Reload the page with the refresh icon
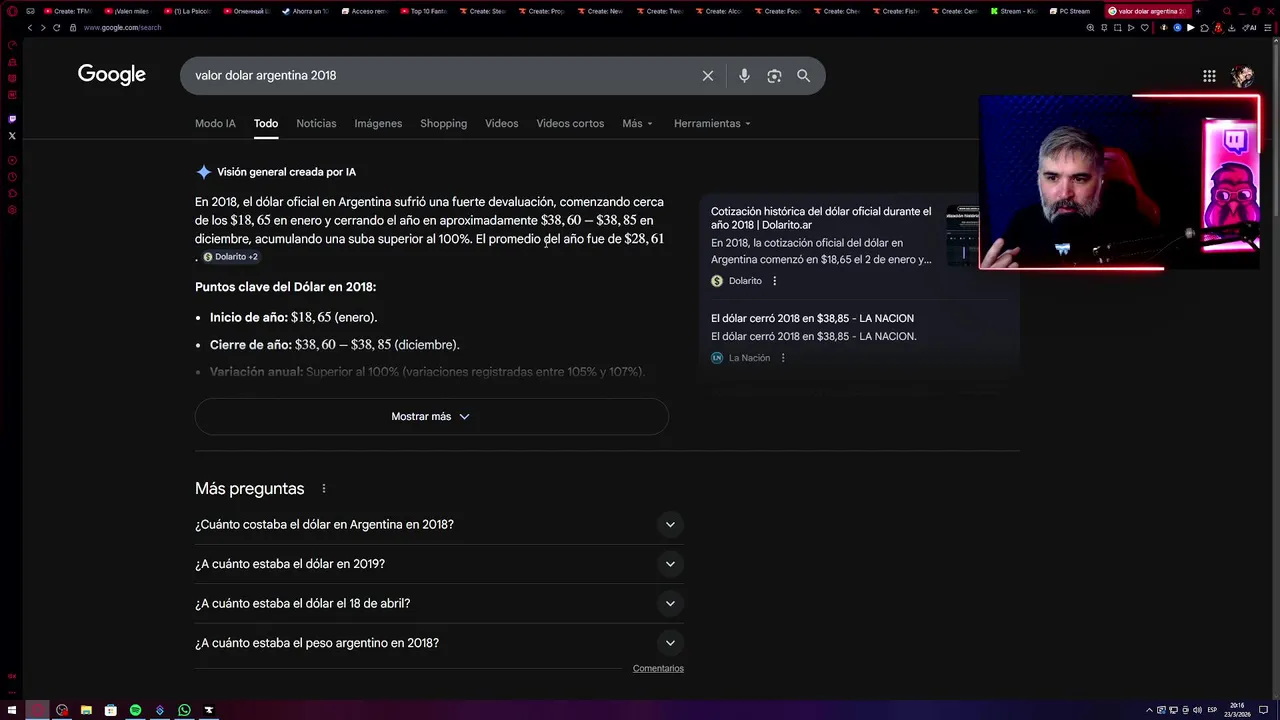 point(56,27)
